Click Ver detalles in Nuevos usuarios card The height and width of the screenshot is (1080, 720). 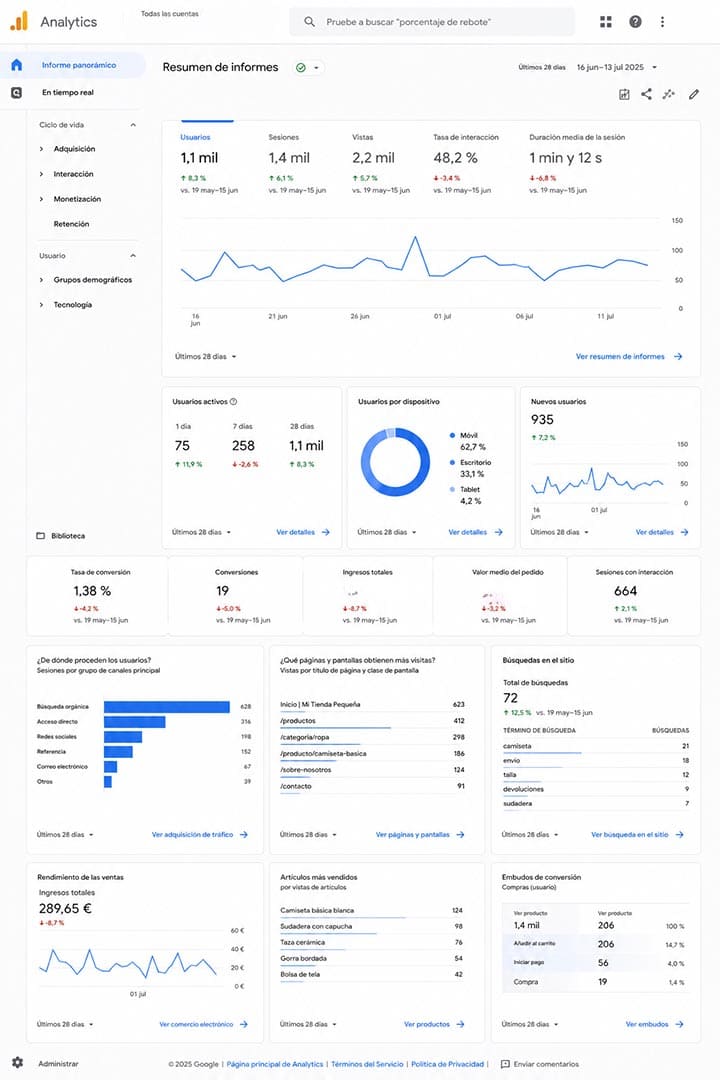(x=662, y=532)
